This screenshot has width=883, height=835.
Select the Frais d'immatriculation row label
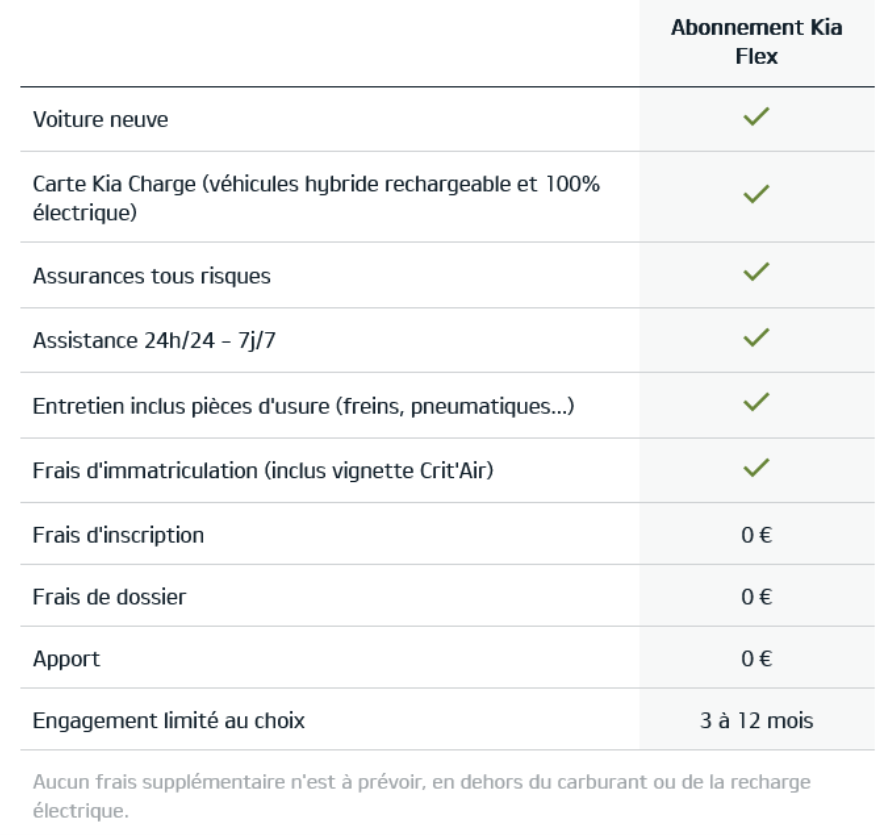pos(263,471)
